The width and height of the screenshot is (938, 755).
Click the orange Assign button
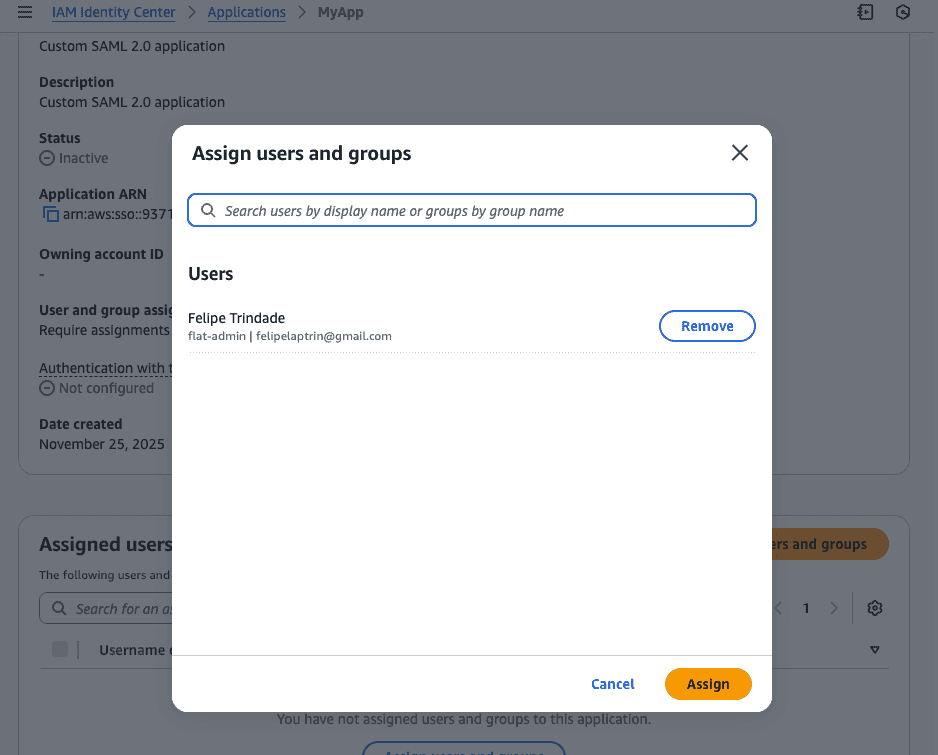[x=708, y=684]
